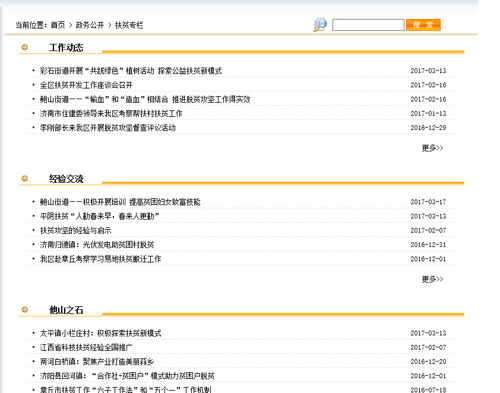This screenshot has height=393, width=500.
Task: Click date 2017-02-16 of 全区扶贫开发 article
Action: tap(428, 85)
